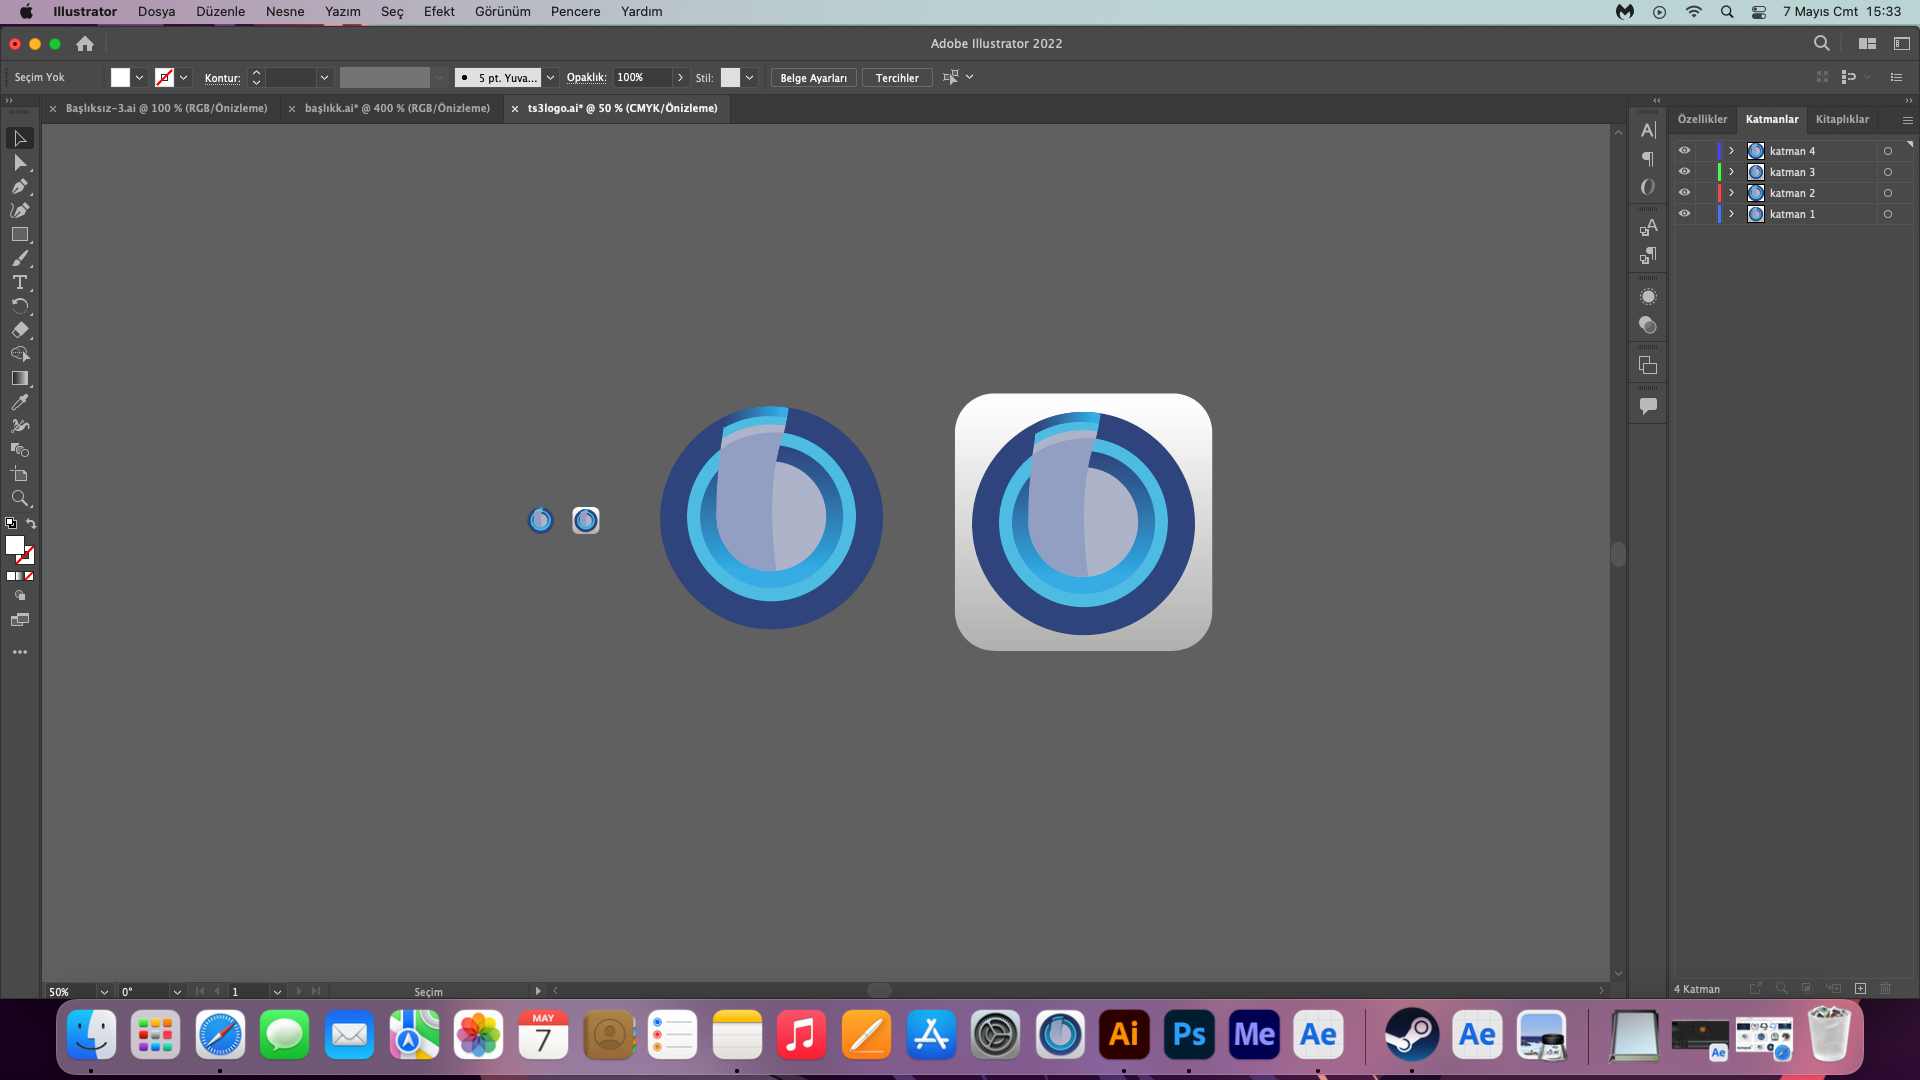The image size is (1920, 1080).
Task: Expand katman 1 layer chevron
Action: (1731, 214)
